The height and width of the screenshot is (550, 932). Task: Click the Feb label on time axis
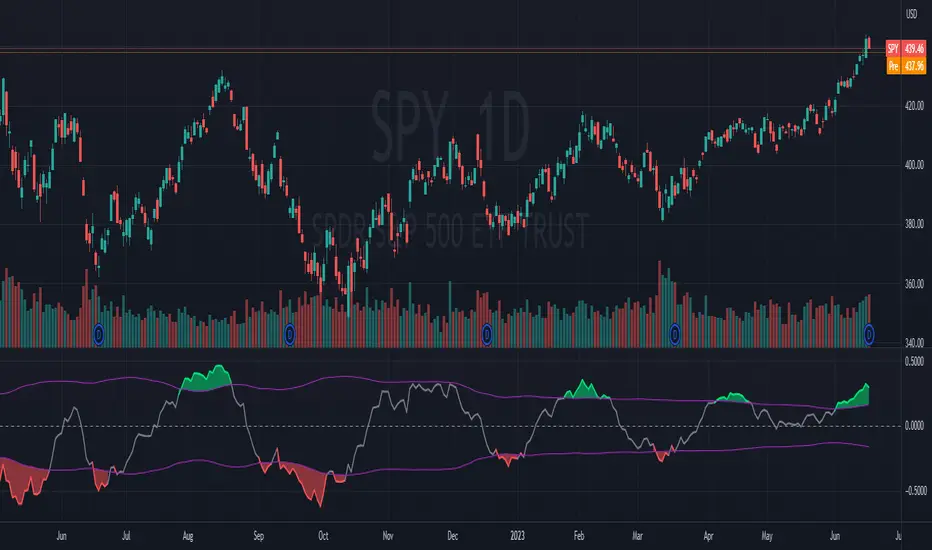[579, 536]
